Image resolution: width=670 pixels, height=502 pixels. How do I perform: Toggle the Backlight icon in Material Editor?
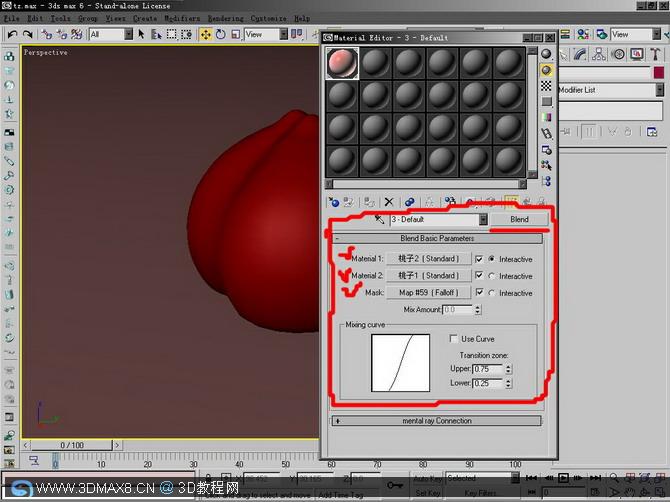click(547, 70)
